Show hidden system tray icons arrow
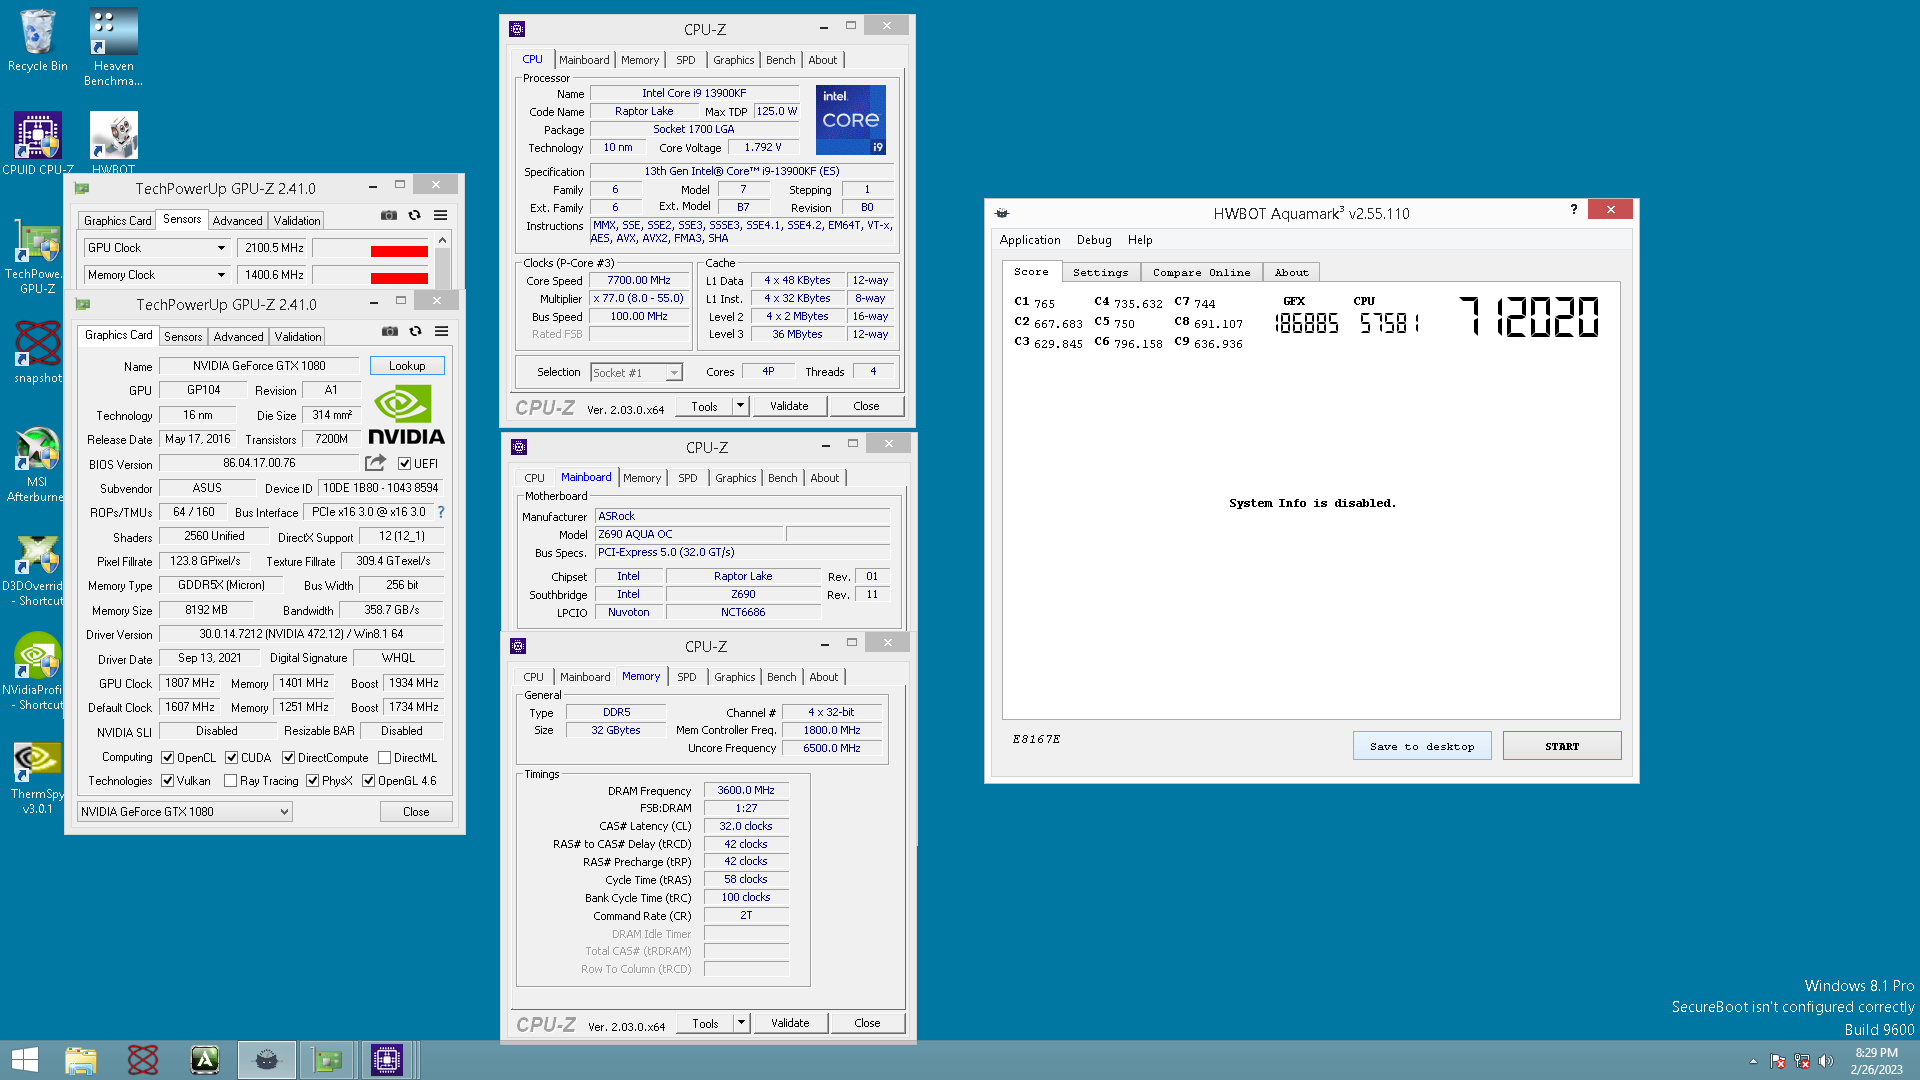 click(1753, 1062)
